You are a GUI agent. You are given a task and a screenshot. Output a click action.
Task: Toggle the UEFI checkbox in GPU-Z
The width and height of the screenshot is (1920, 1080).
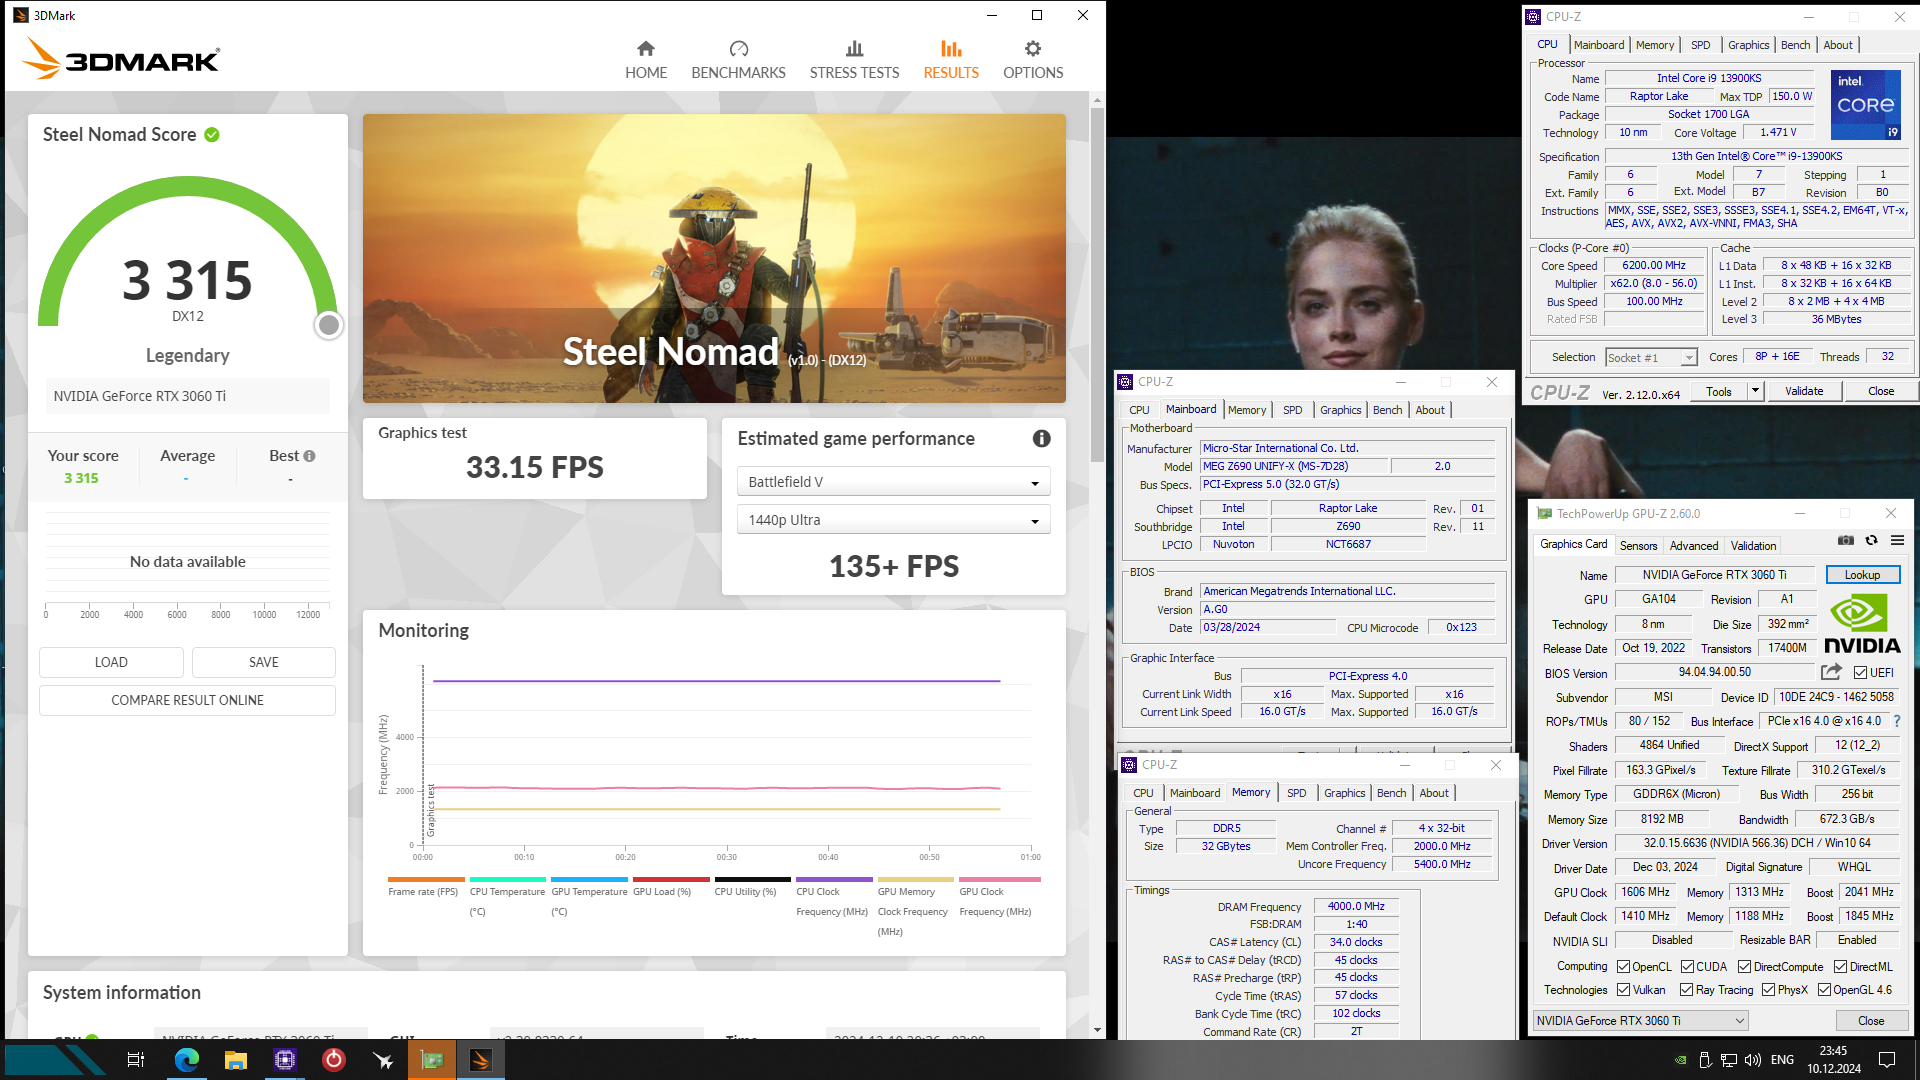click(1861, 673)
